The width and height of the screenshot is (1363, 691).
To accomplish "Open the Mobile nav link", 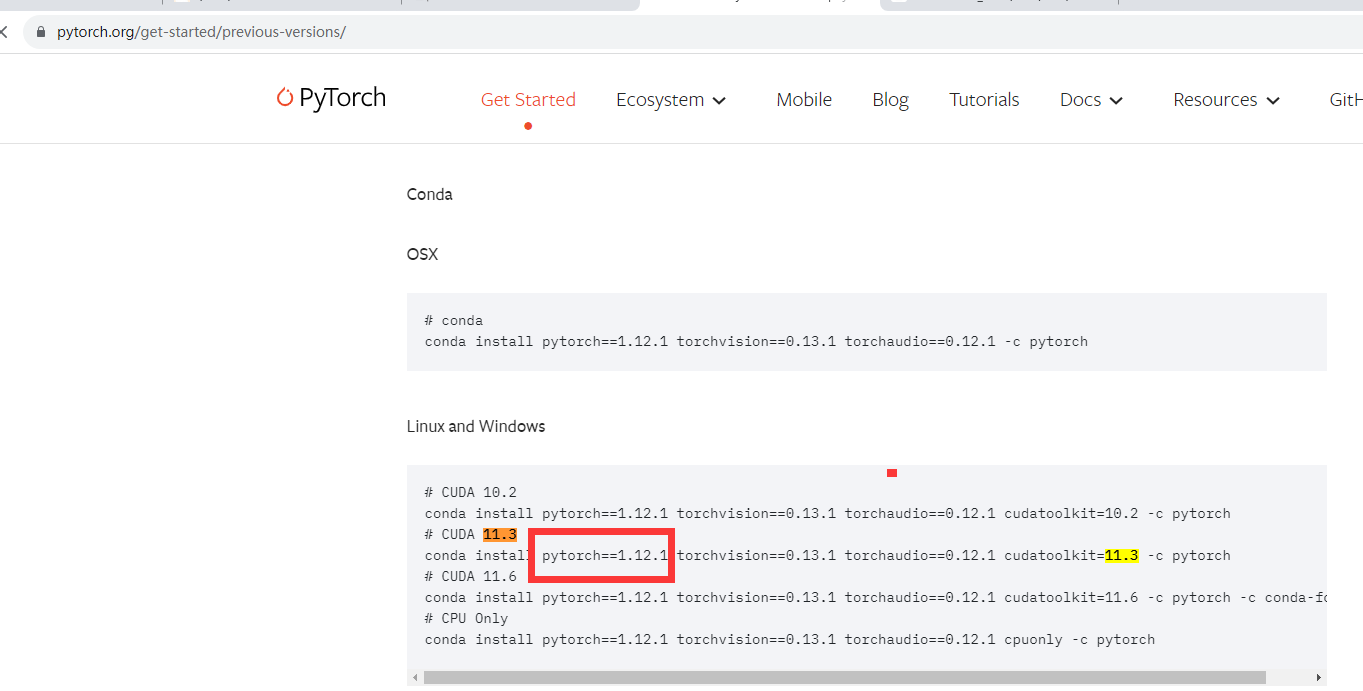I will pyautogui.click(x=804, y=100).
